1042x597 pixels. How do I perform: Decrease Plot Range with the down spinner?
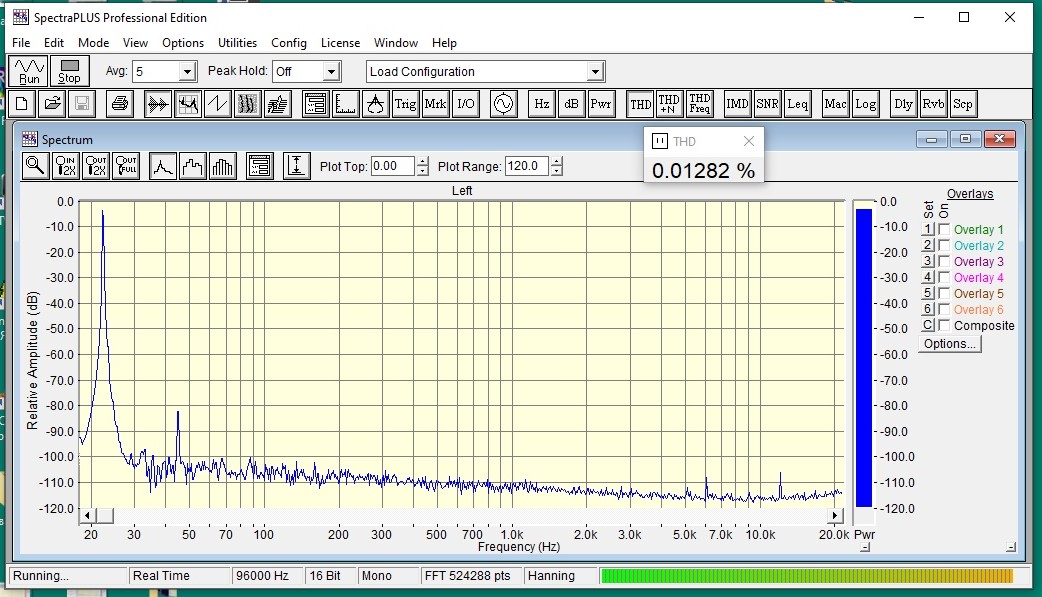(557, 171)
